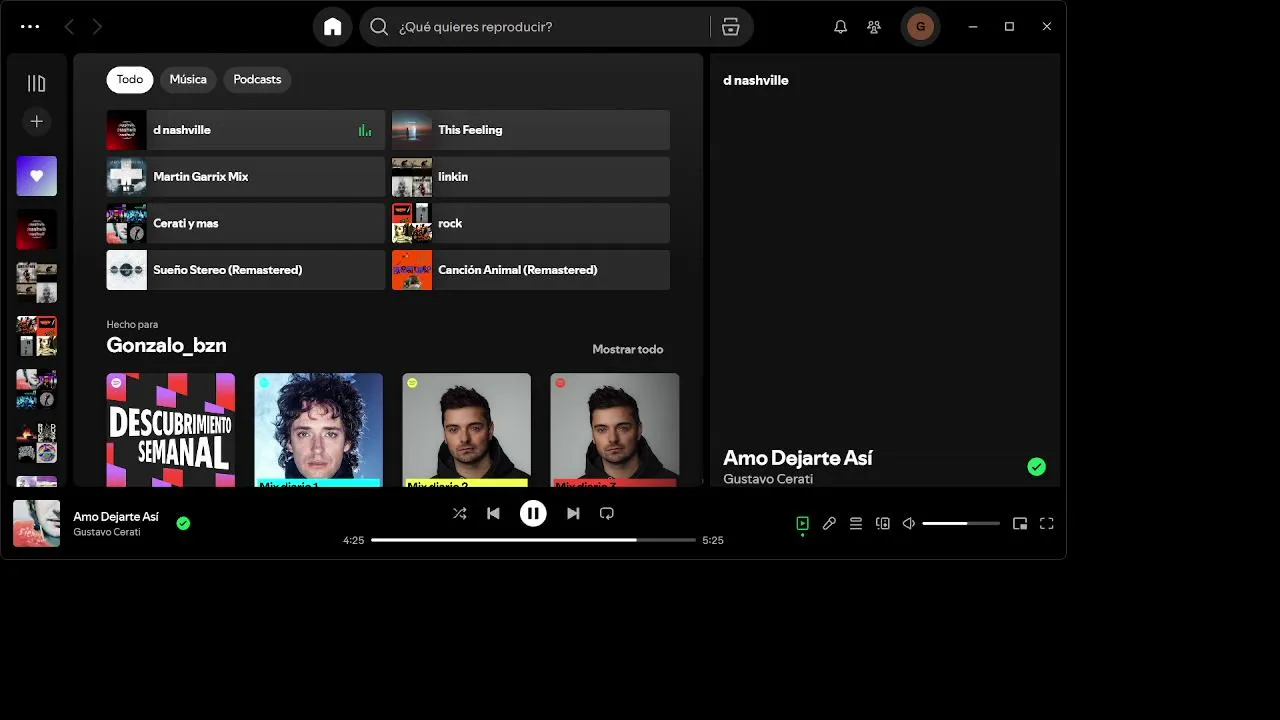Open the d nashville playlist in sidebar

(36, 230)
